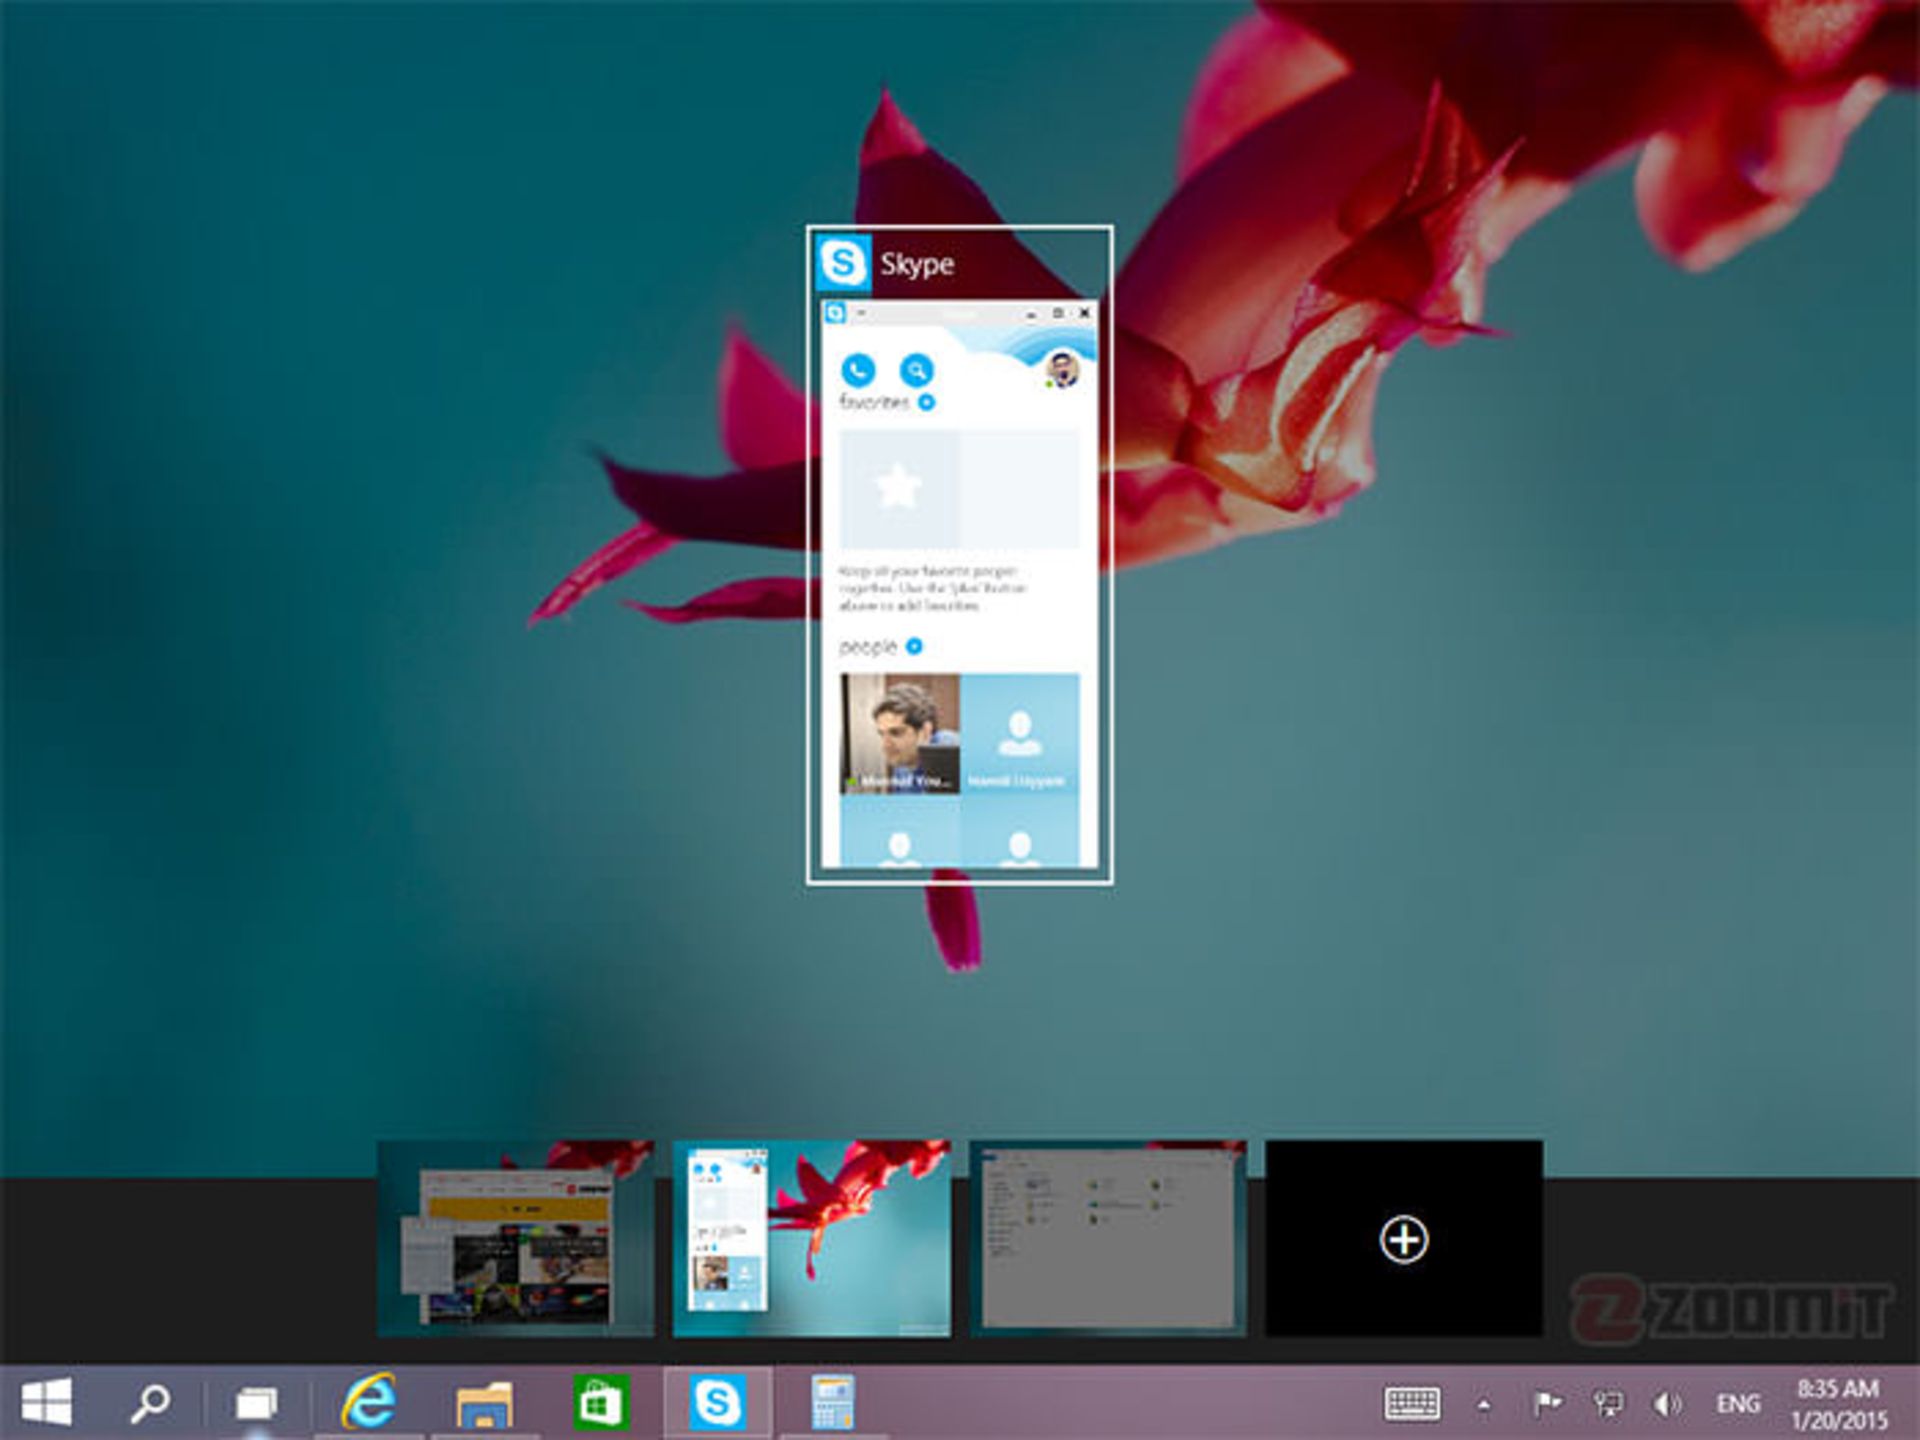1920x1440 pixels.
Task: Click the plus icon beside favorites
Action: [x=927, y=402]
